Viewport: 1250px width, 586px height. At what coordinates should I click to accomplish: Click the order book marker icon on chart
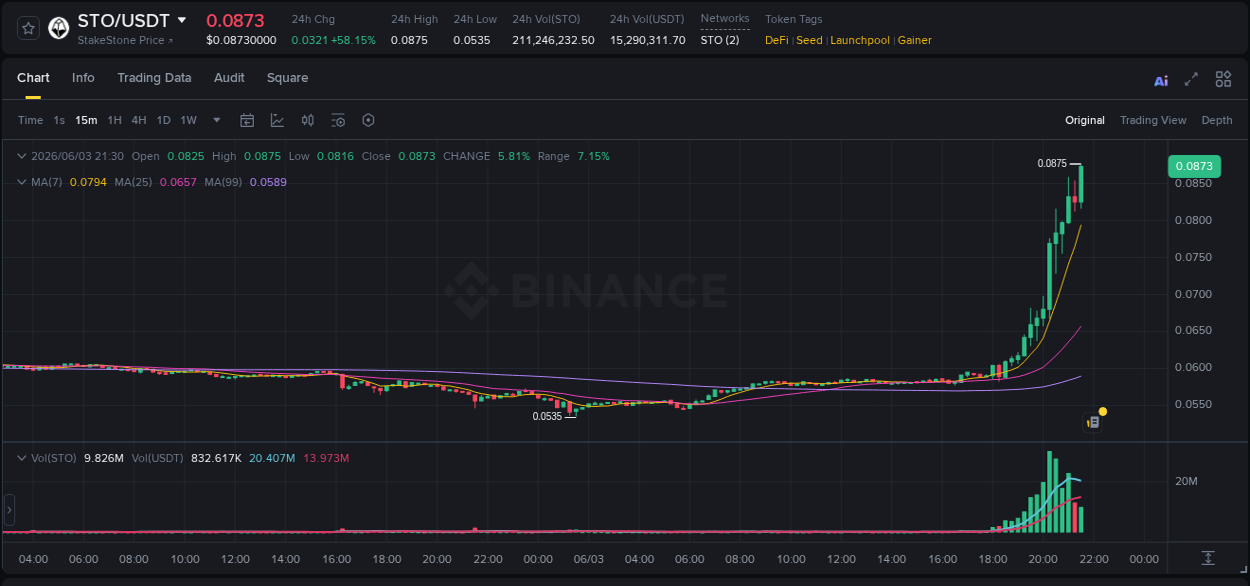[x=1093, y=422]
